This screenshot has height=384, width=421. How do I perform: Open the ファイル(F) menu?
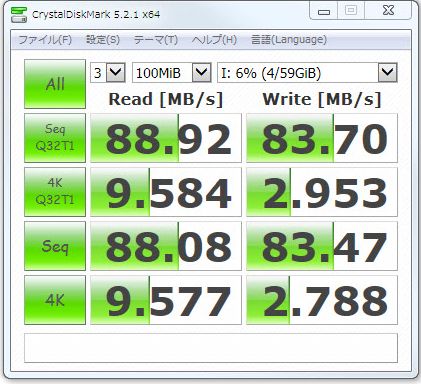tap(45, 40)
